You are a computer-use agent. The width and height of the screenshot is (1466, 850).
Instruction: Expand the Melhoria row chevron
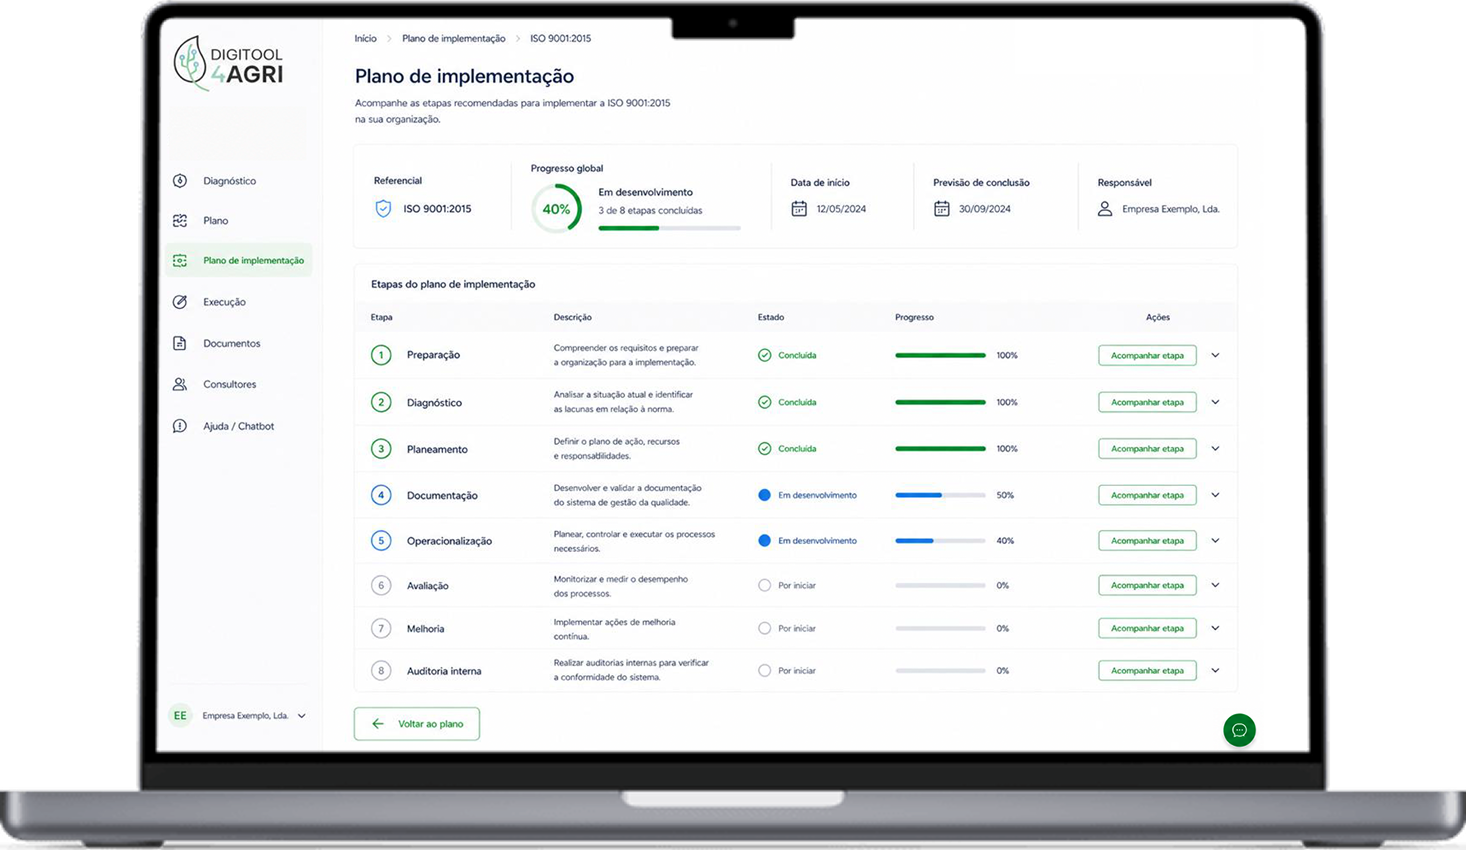coord(1215,628)
